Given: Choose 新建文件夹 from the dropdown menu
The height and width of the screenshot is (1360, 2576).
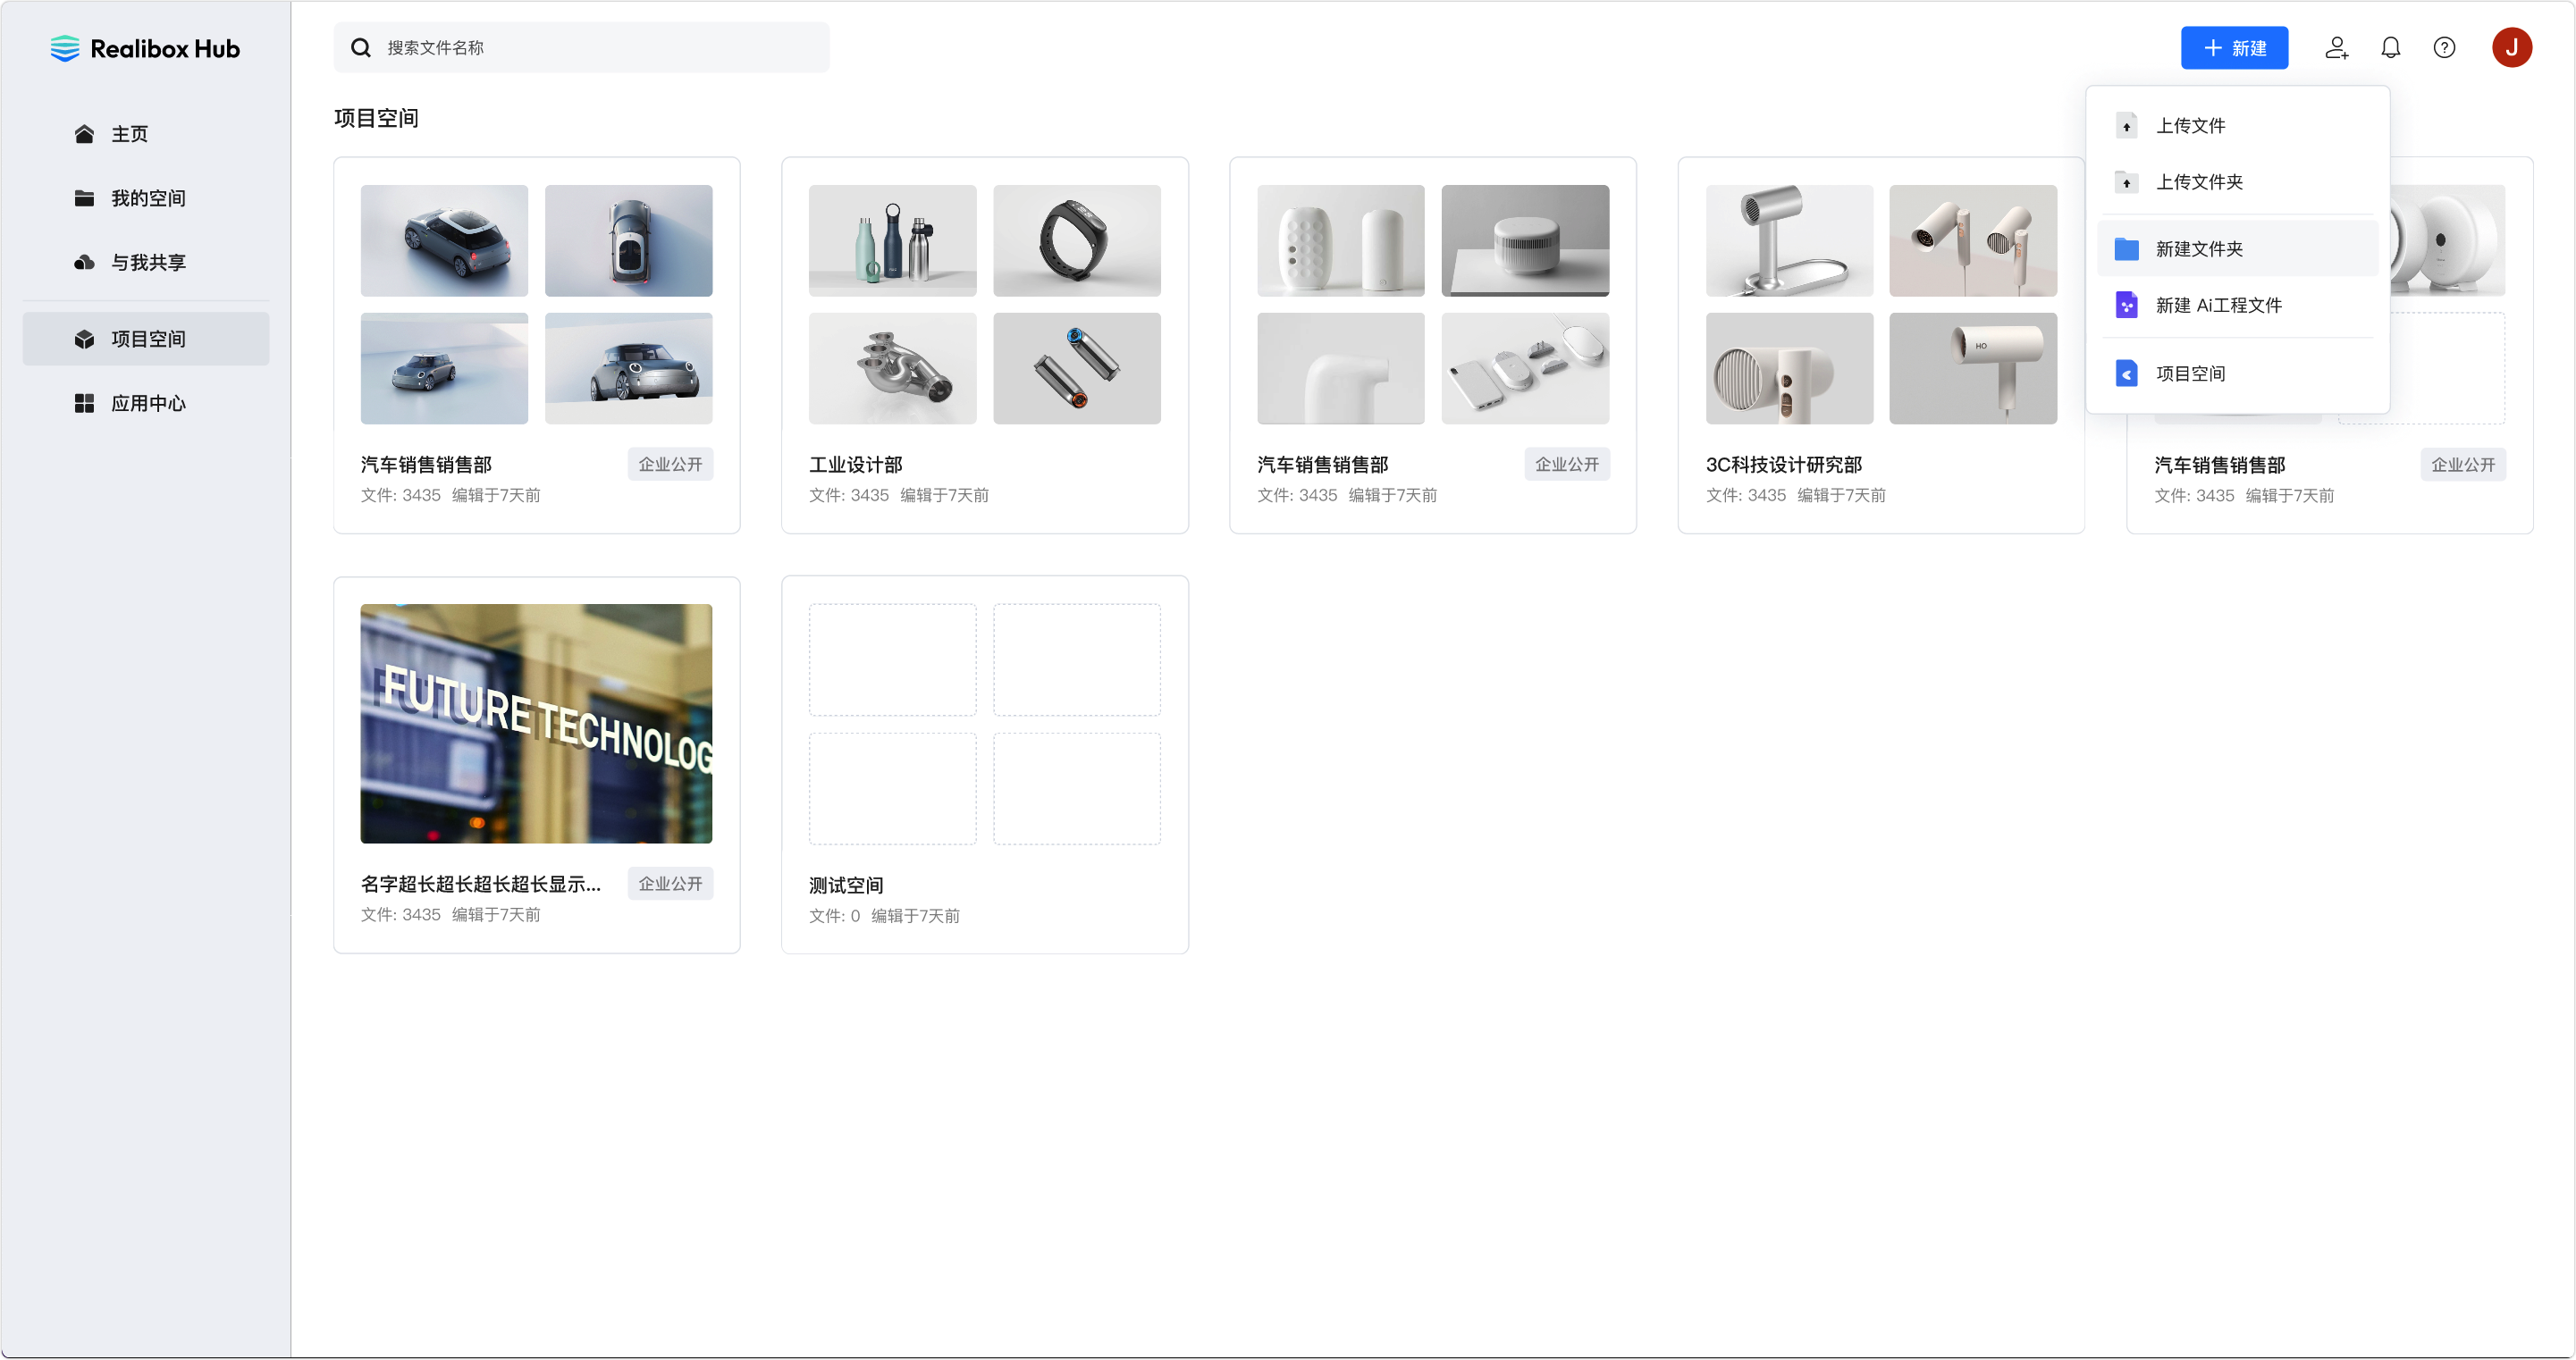Looking at the screenshot, I should tap(2237, 249).
